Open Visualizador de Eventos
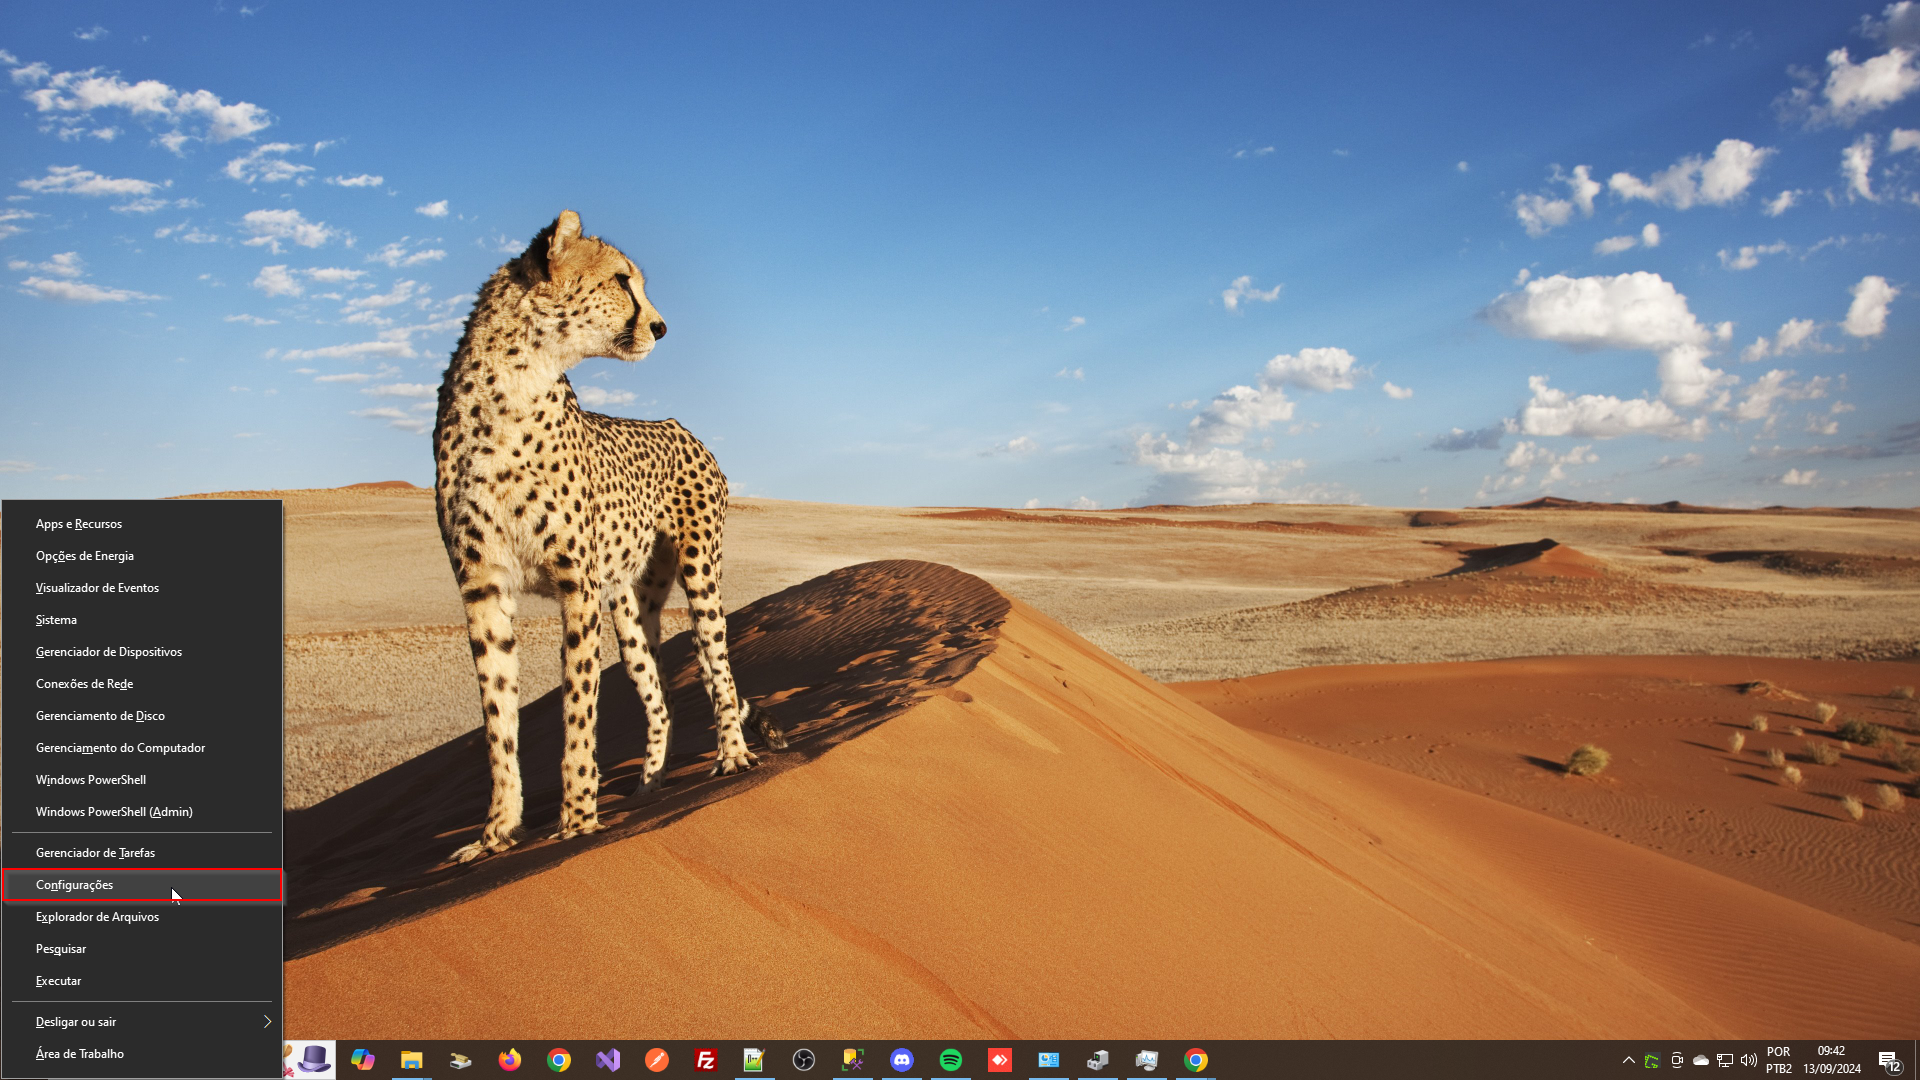Screen dimensions: 1920x1080 coord(142,588)
